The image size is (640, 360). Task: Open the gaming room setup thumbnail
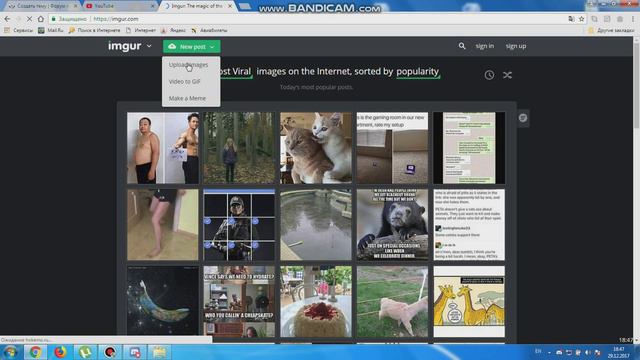tap(392, 148)
